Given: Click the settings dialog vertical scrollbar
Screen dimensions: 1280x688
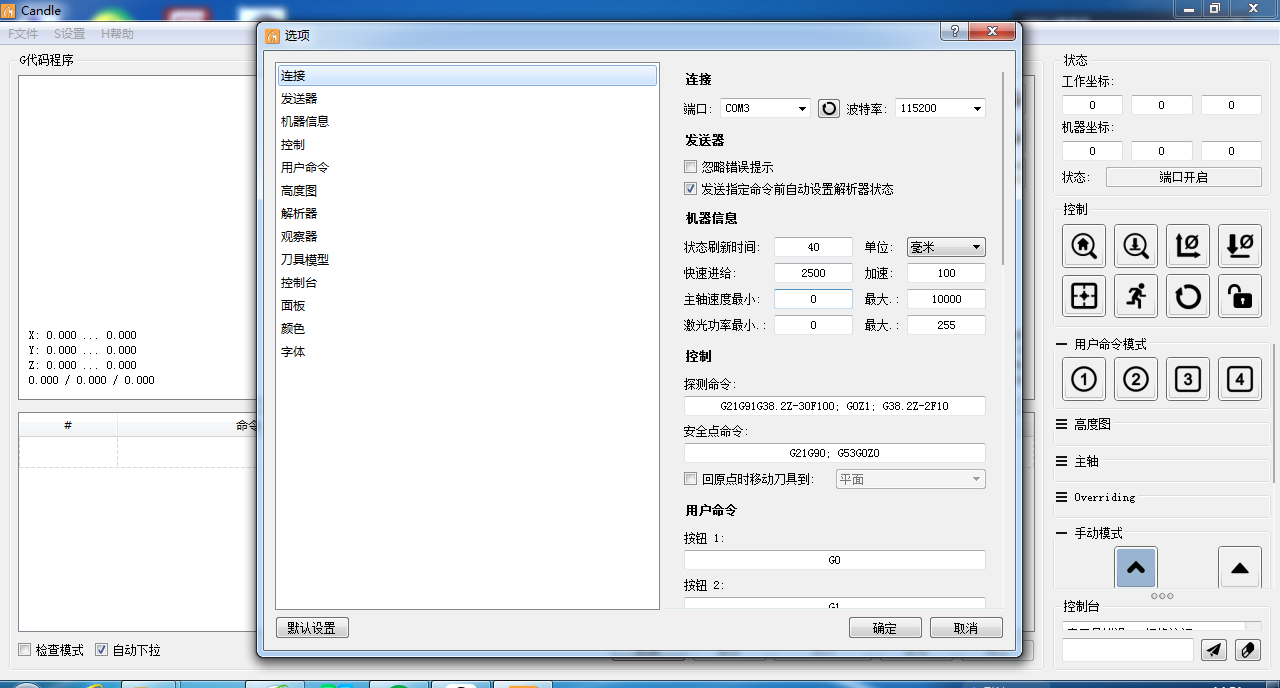Looking at the screenshot, I should click(1004, 168).
